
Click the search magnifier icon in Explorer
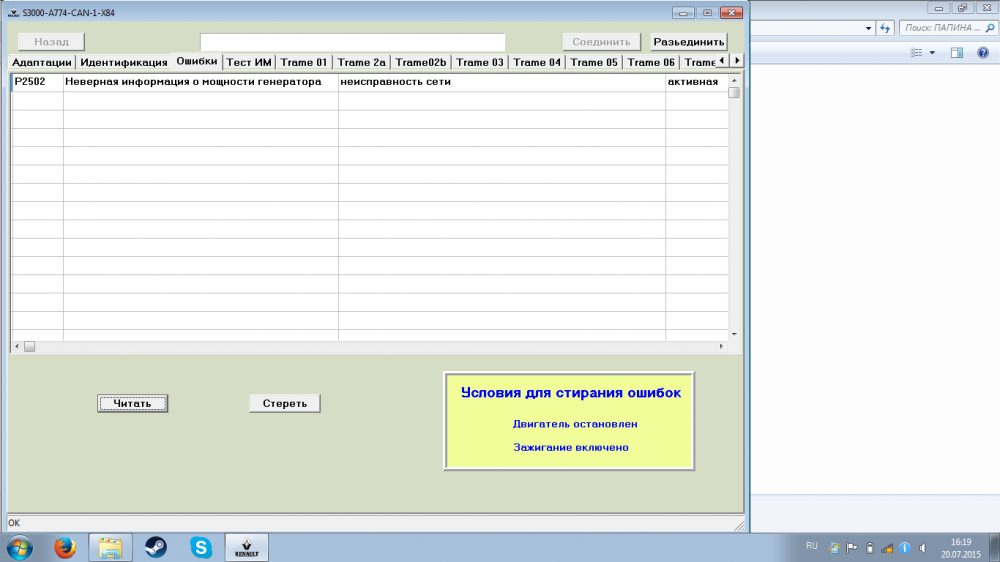[990, 28]
